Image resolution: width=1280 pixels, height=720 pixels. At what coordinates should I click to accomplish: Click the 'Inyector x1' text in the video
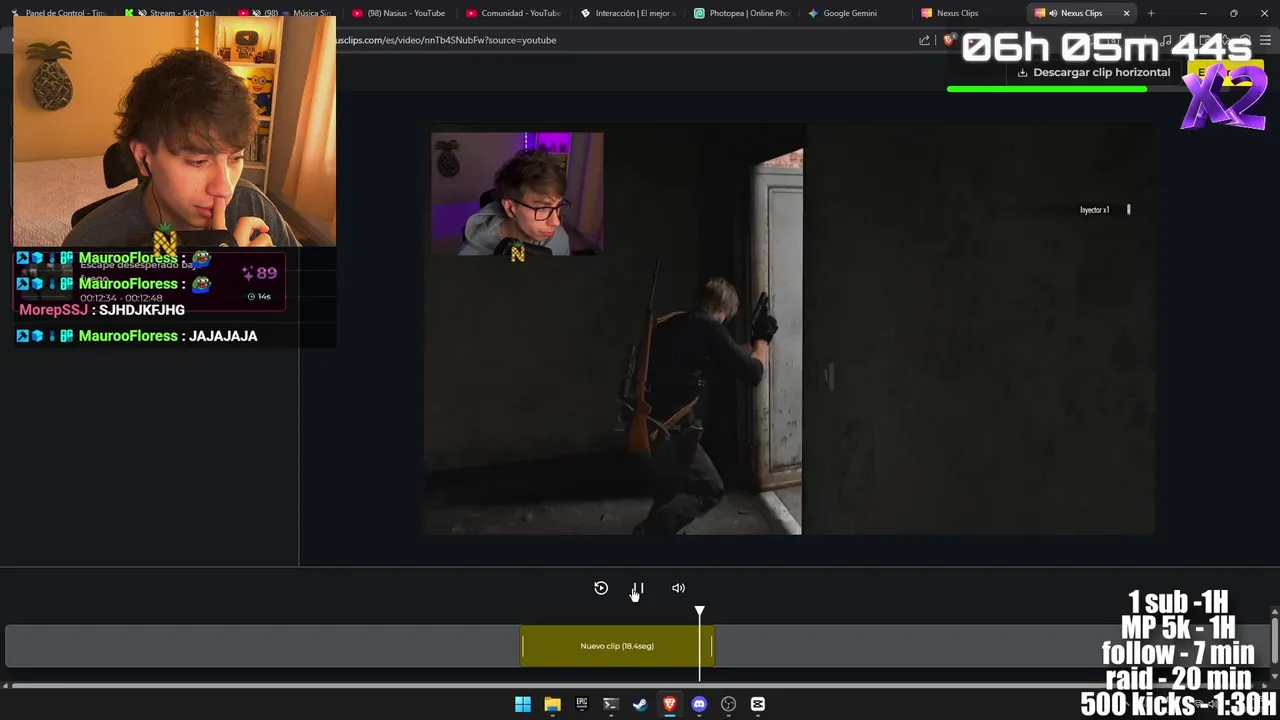(x=1094, y=210)
